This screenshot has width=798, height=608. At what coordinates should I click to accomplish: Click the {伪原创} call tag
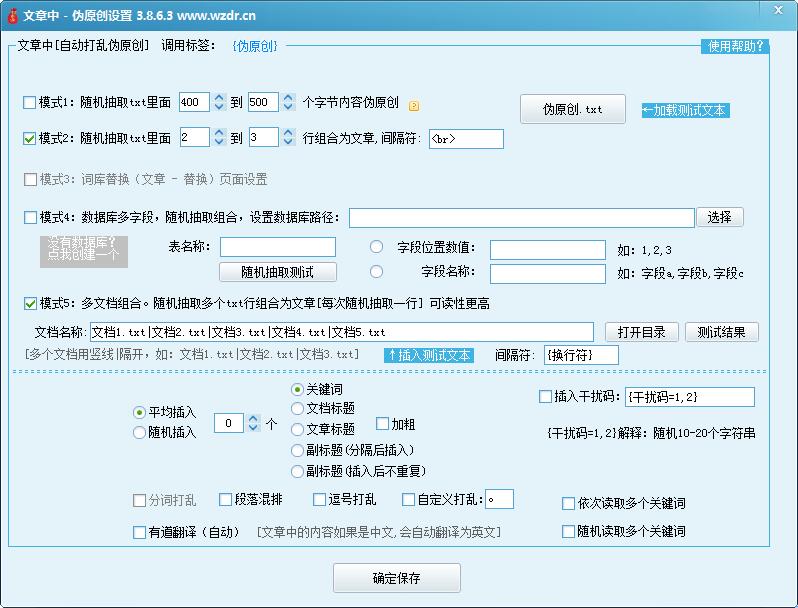[x=255, y=46]
